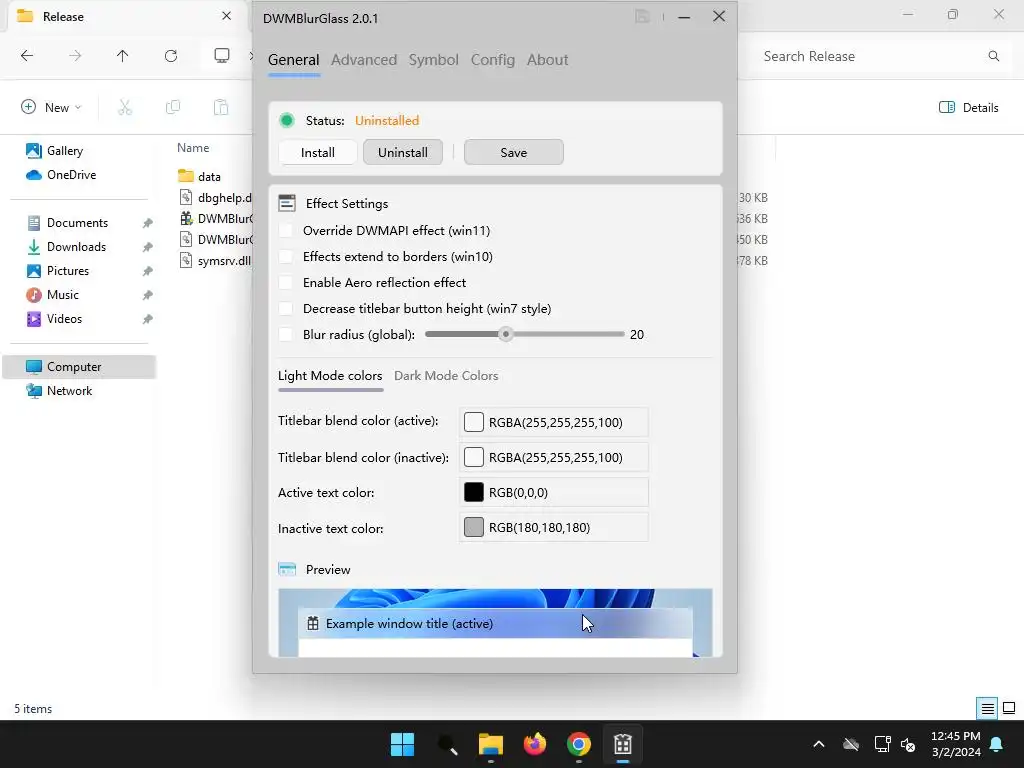1024x768 pixels.
Task: Select Computer in the navigation pane
Action: pyautogui.click(x=79, y=367)
